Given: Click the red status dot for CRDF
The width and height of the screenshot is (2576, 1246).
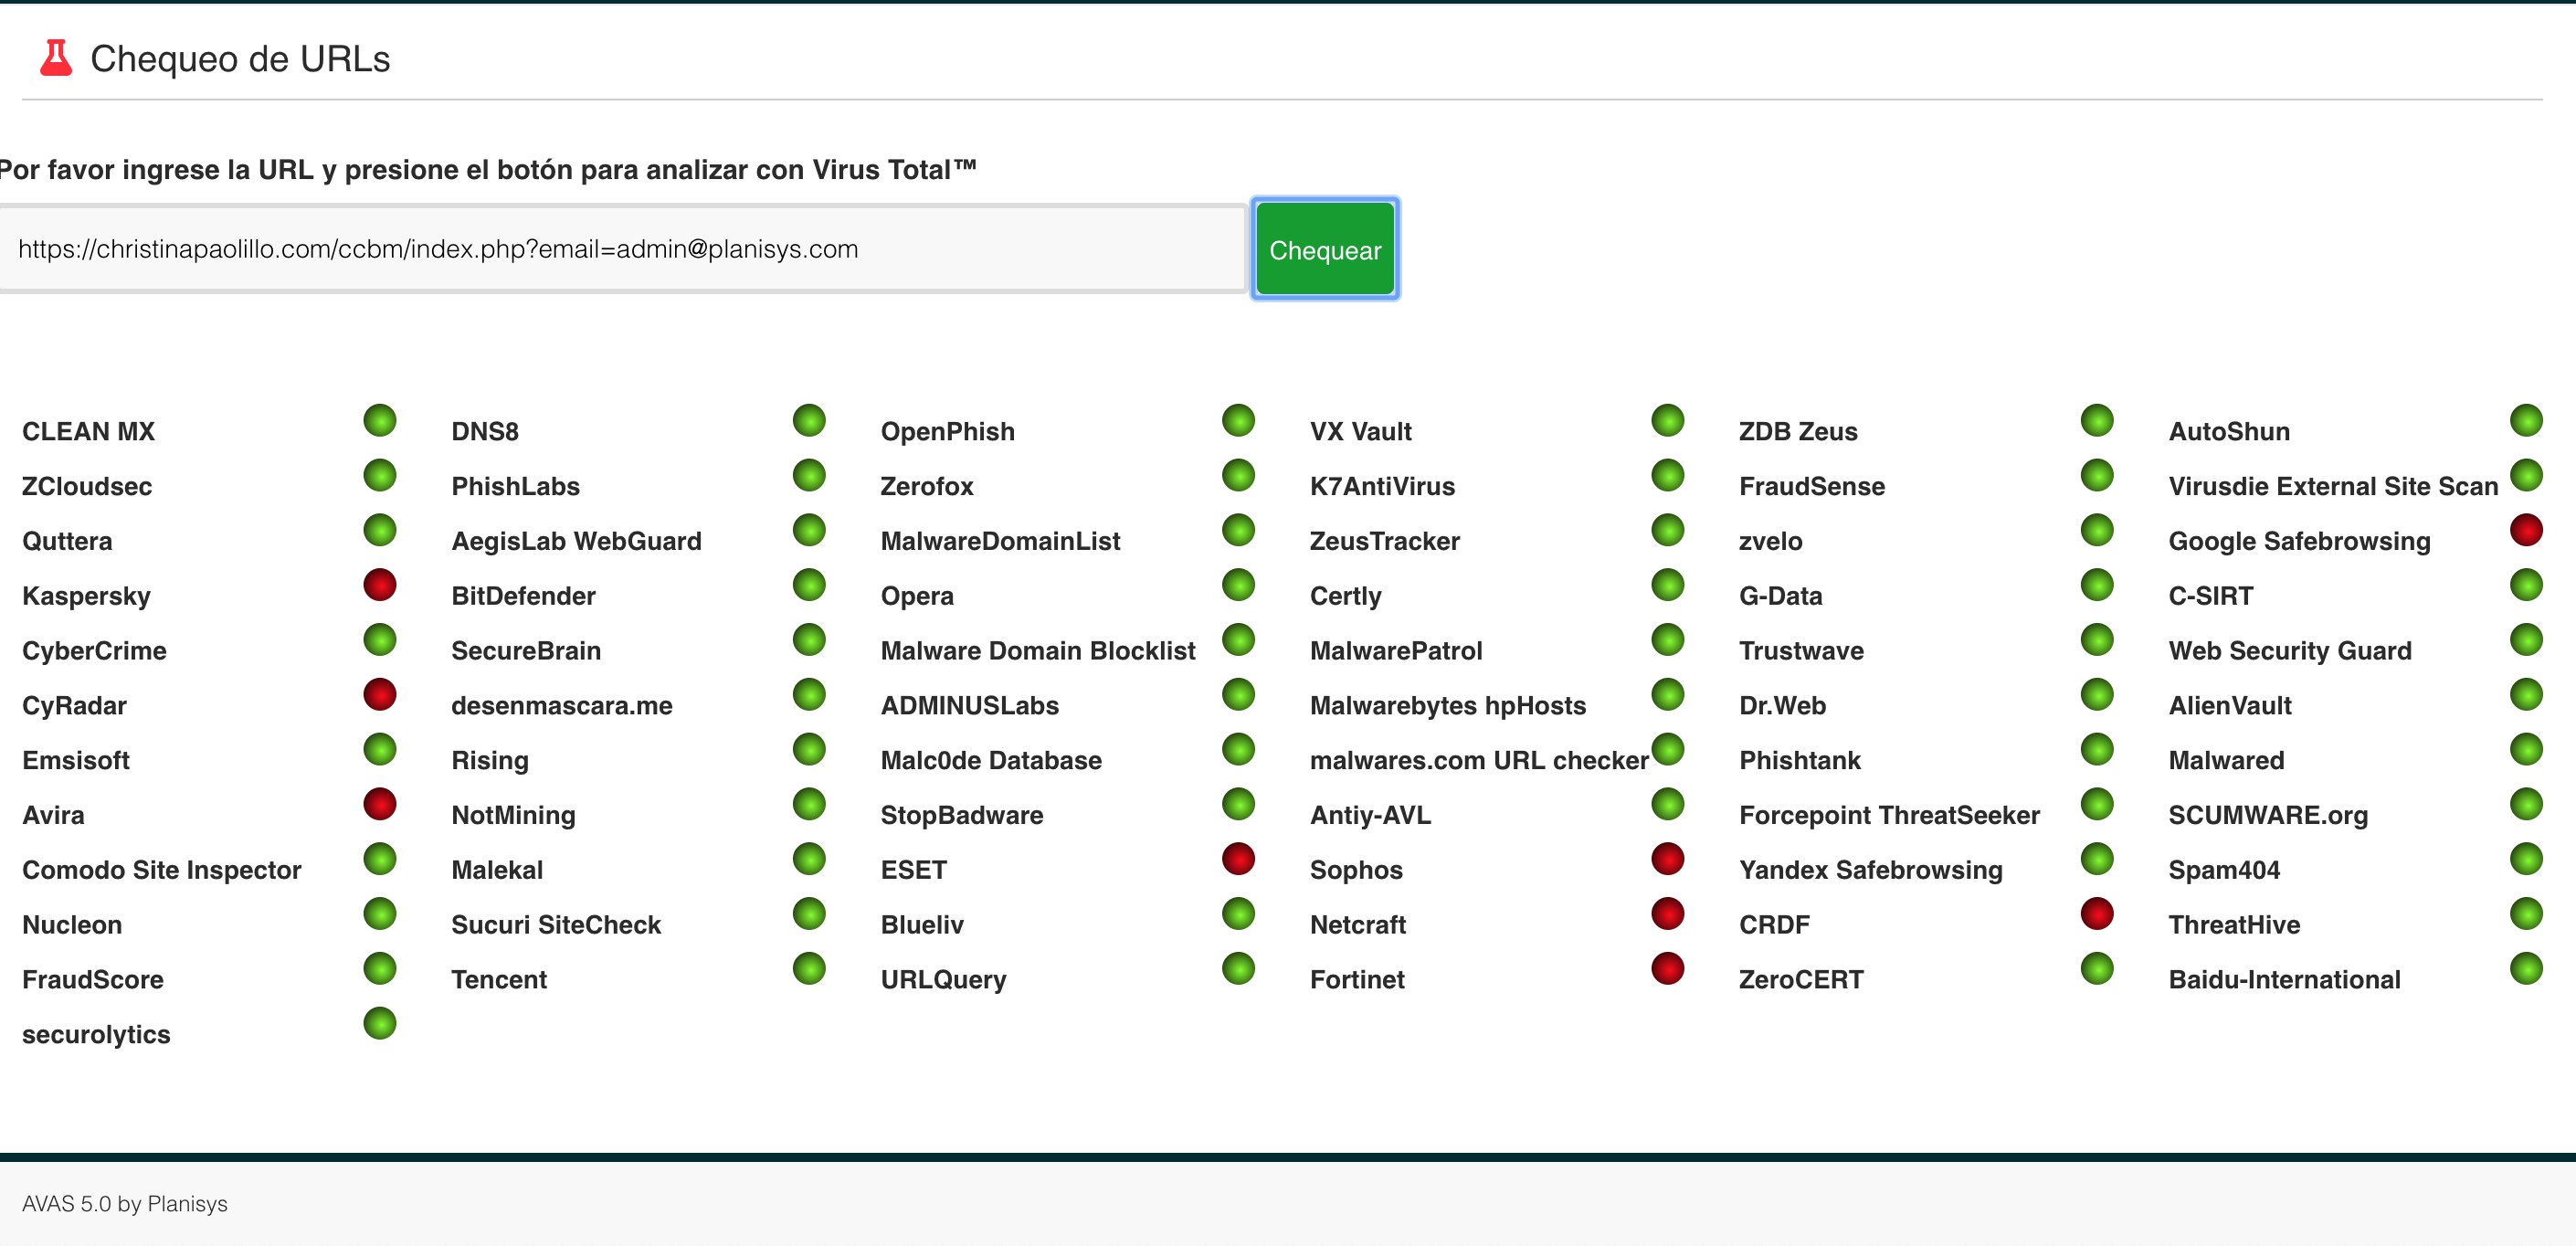Looking at the screenshot, I should tap(2097, 913).
